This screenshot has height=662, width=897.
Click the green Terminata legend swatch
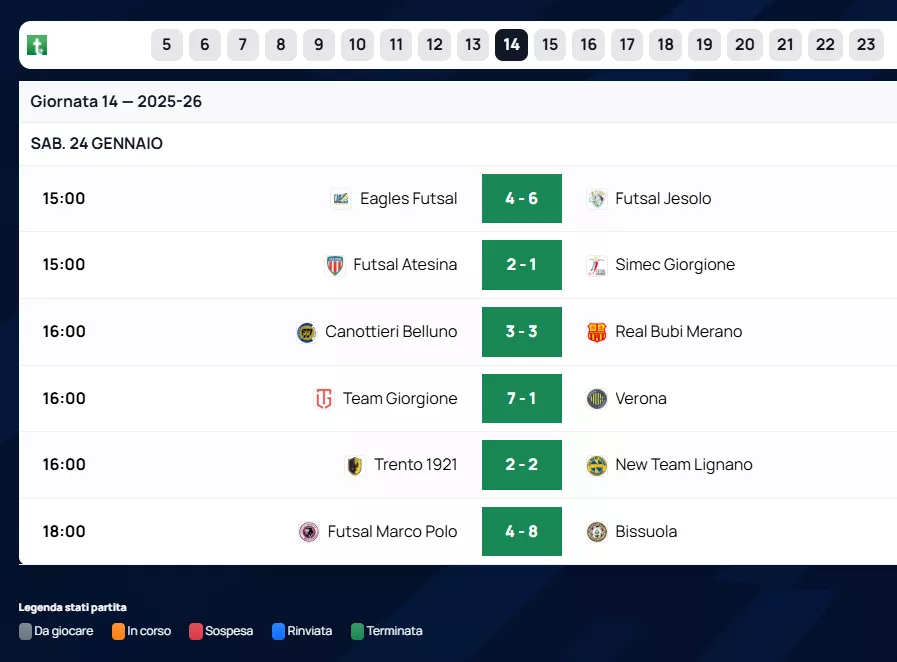357,632
